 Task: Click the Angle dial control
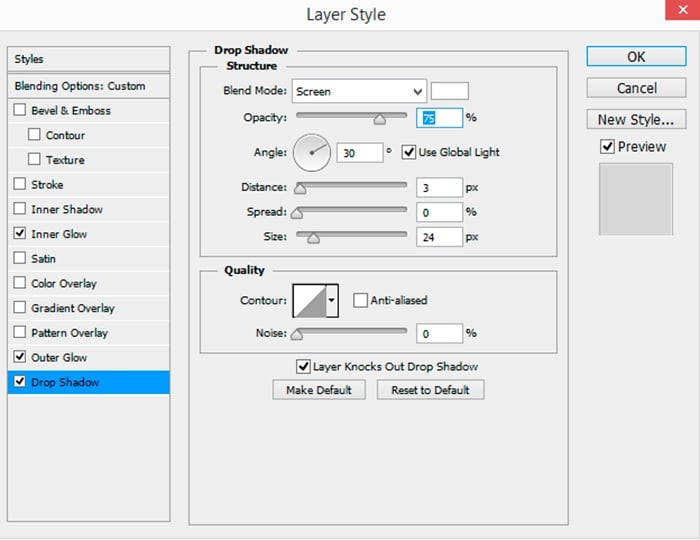[x=311, y=153]
